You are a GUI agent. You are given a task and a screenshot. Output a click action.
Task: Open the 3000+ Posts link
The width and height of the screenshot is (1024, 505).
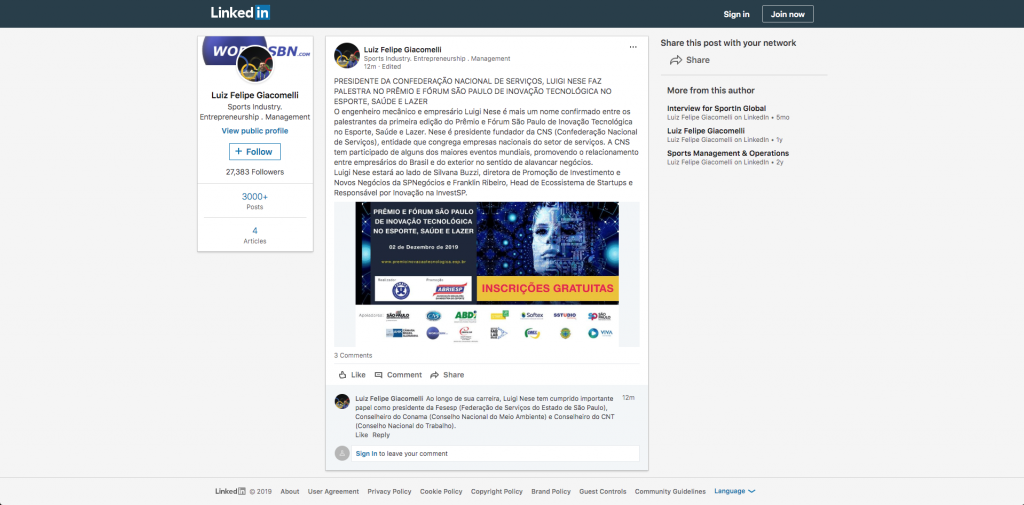coord(255,201)
